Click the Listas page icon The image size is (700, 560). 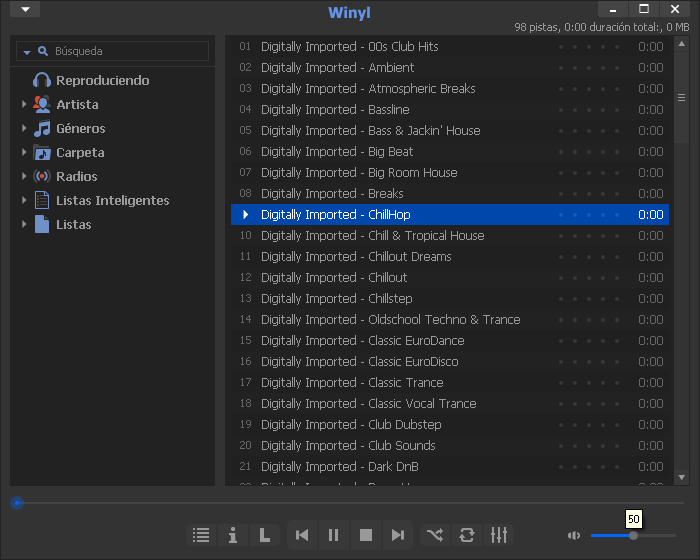click(x=42, y=224)
